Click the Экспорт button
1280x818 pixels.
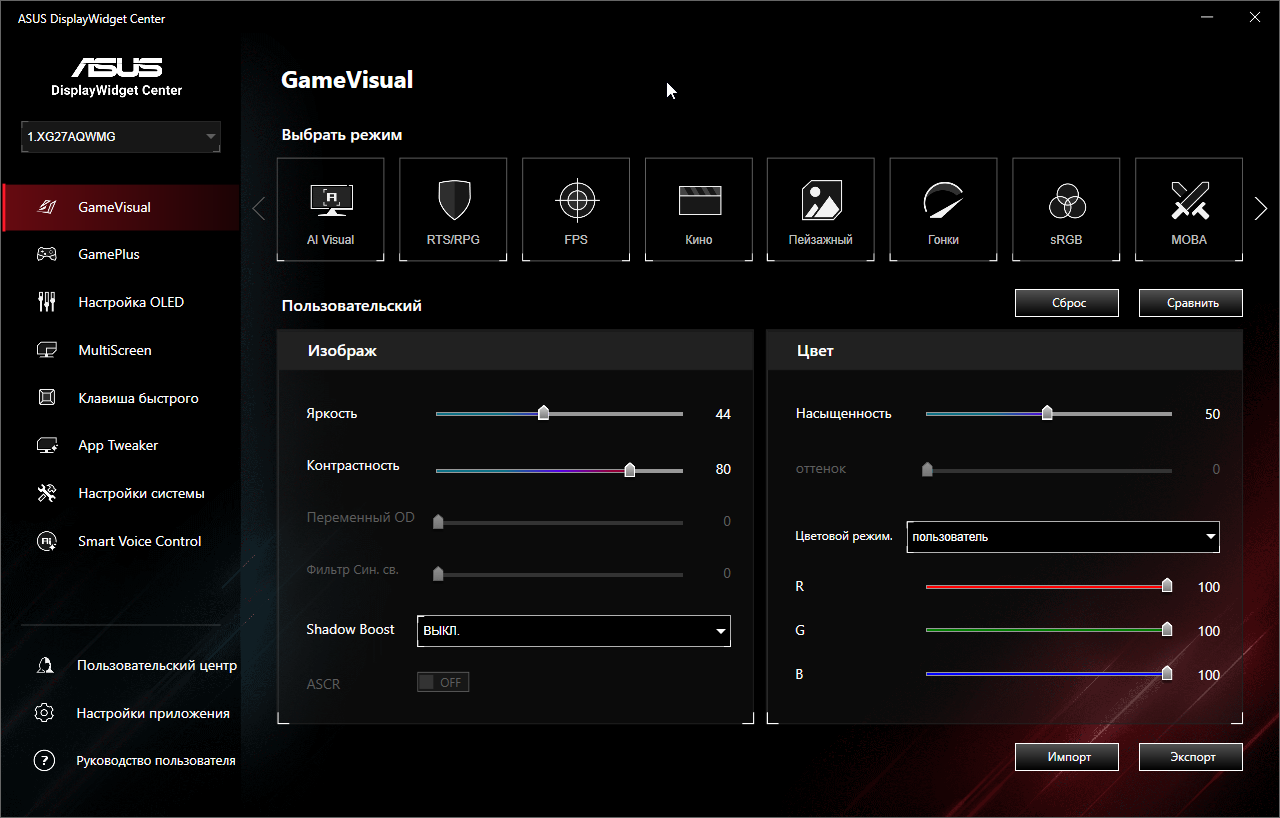1191,757
